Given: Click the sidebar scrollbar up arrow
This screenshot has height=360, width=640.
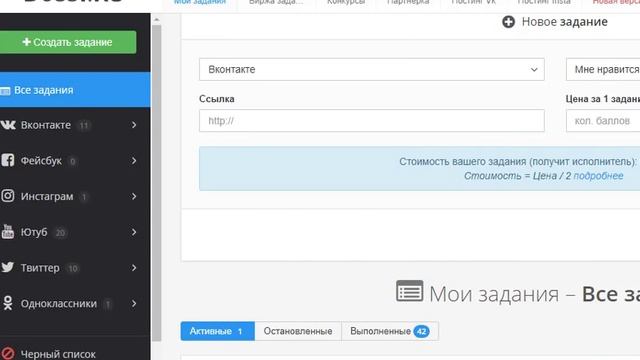Looking at the screenshot, I should 156,19.
